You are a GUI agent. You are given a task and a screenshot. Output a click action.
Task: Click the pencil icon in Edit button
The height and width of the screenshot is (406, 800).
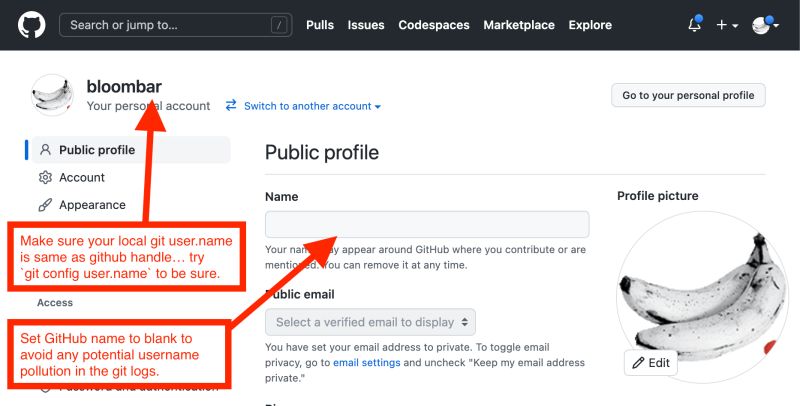click(x=638, y=363)
